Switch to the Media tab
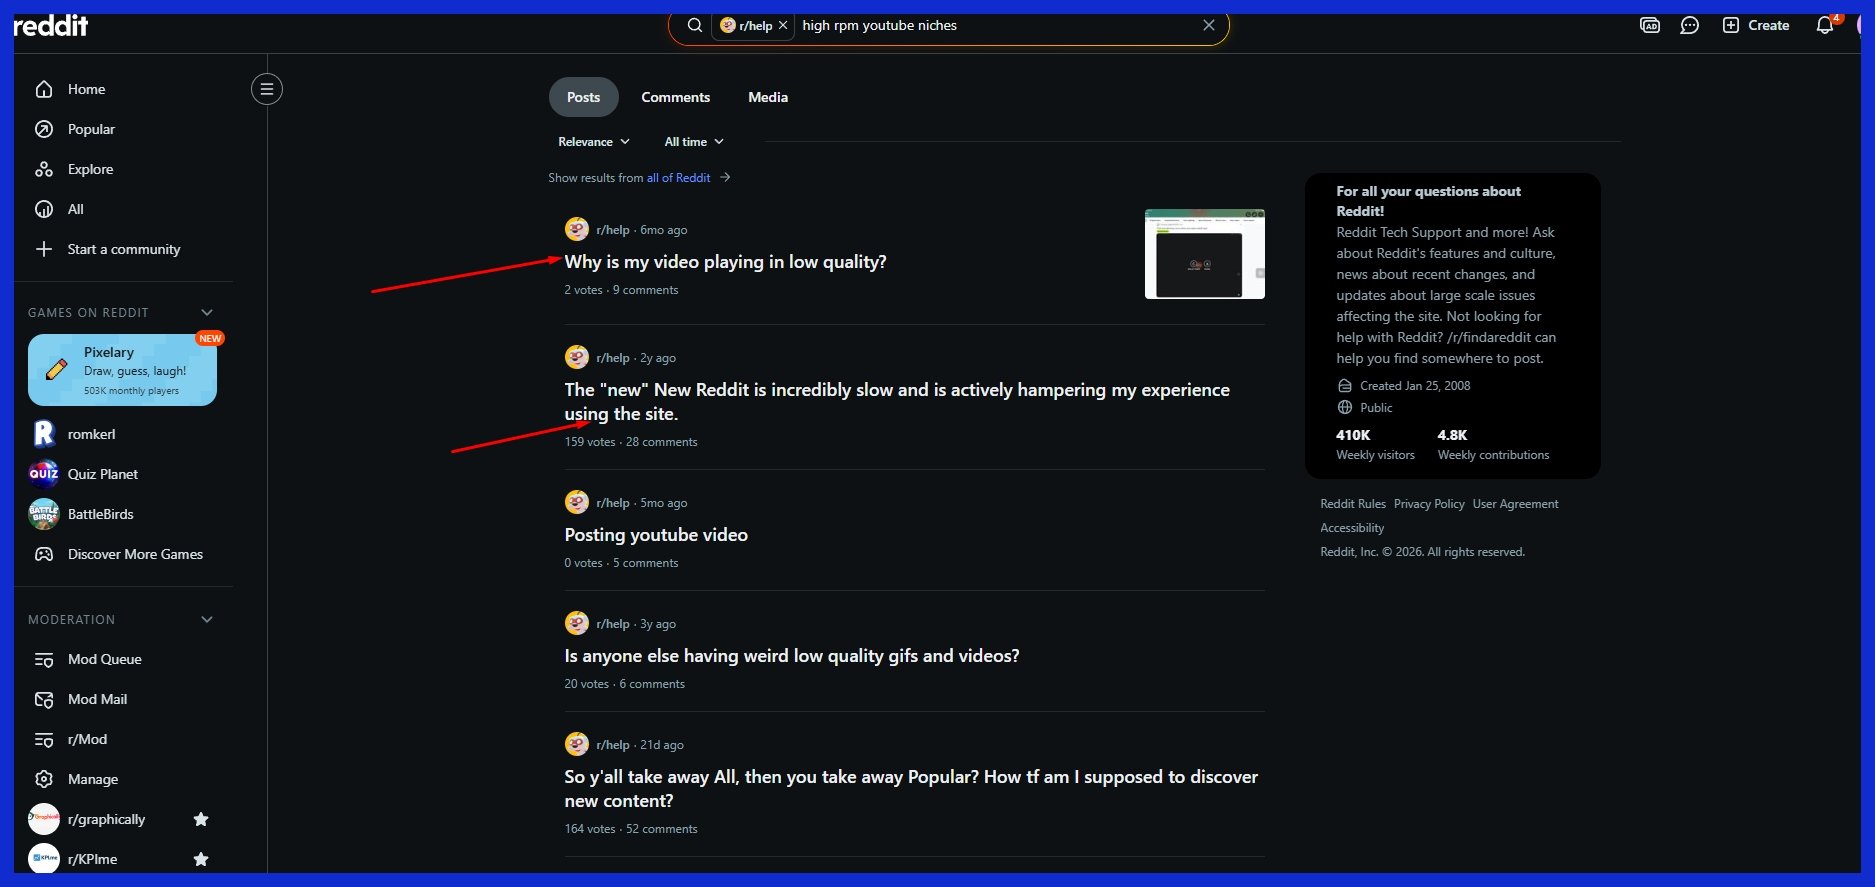 coord(767,97)
